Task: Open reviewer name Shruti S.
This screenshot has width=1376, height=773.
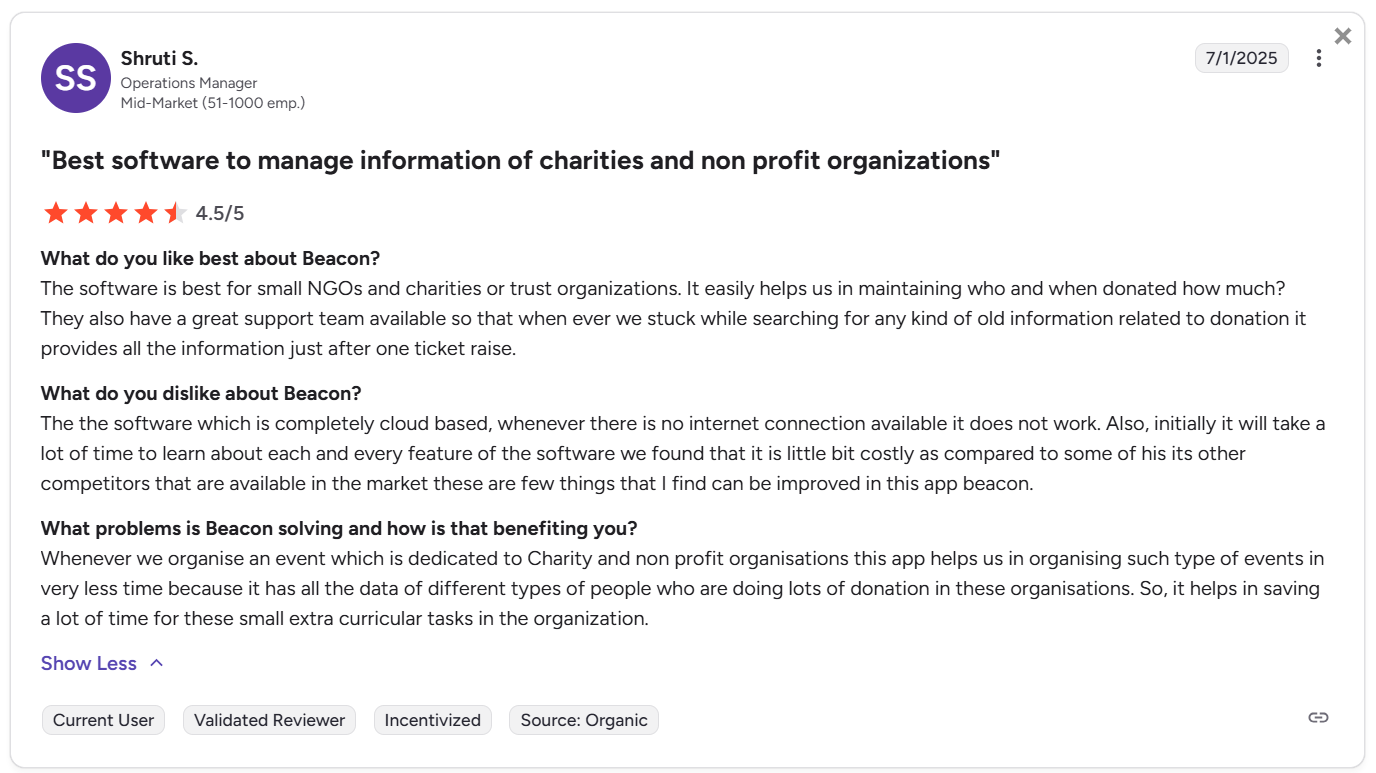Action: (x=160, y=58)
